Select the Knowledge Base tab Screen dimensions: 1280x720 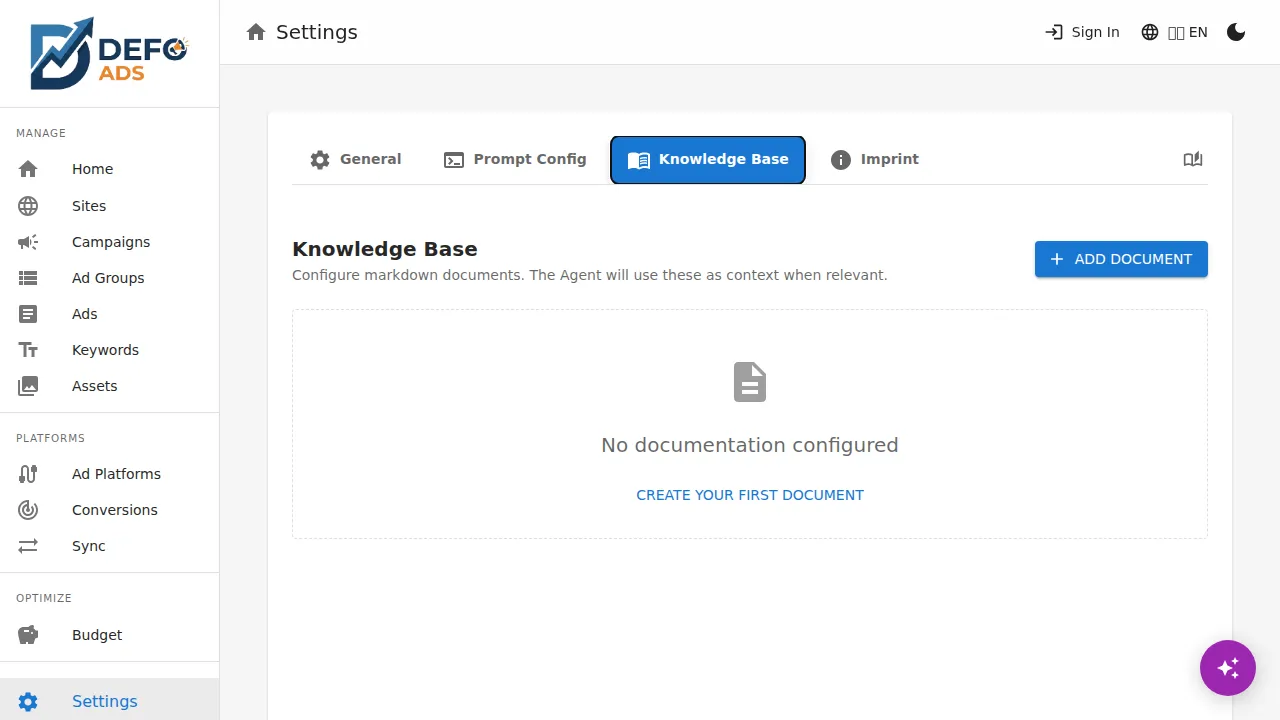click(x=708, y=160)
